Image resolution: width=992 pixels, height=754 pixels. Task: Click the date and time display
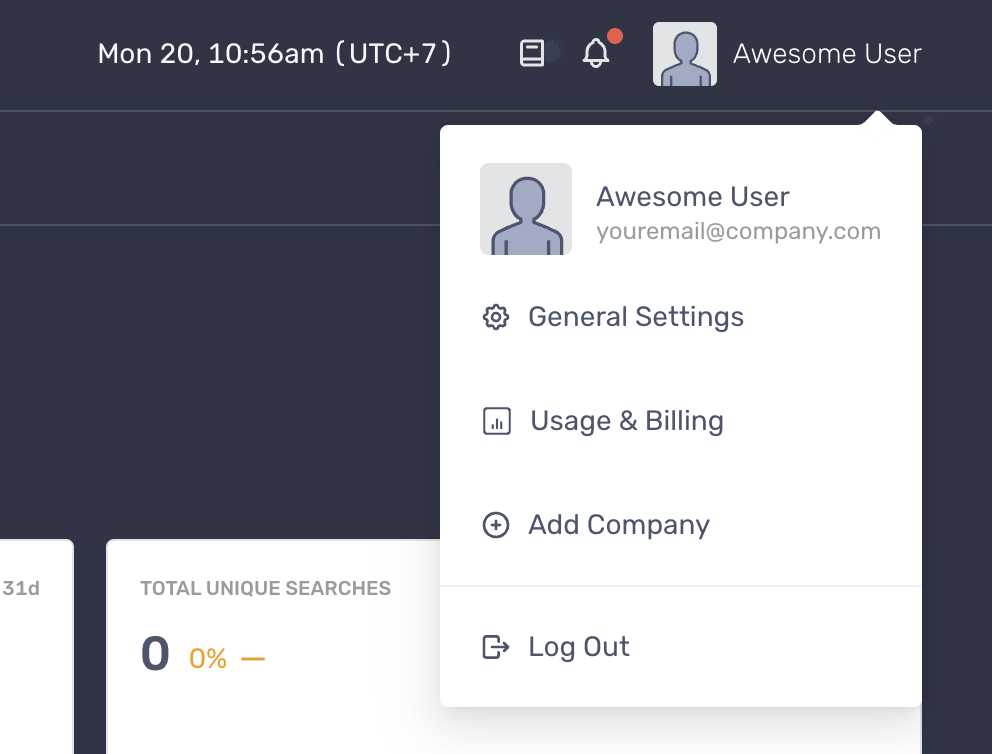(x=275, y=54)
